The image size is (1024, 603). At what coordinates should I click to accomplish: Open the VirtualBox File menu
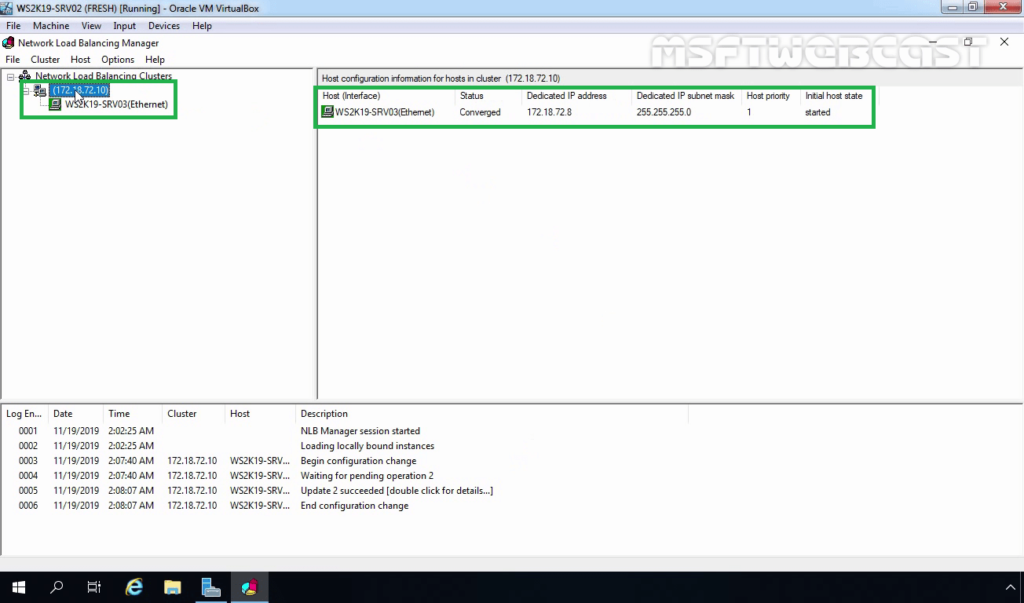pyautogui.click(x=13, y=26)
